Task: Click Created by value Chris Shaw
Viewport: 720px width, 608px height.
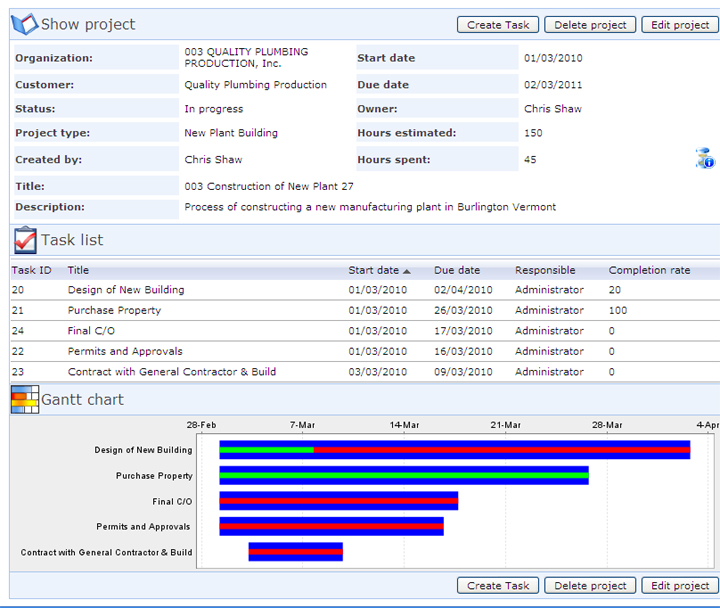Action: coord(213,159)
